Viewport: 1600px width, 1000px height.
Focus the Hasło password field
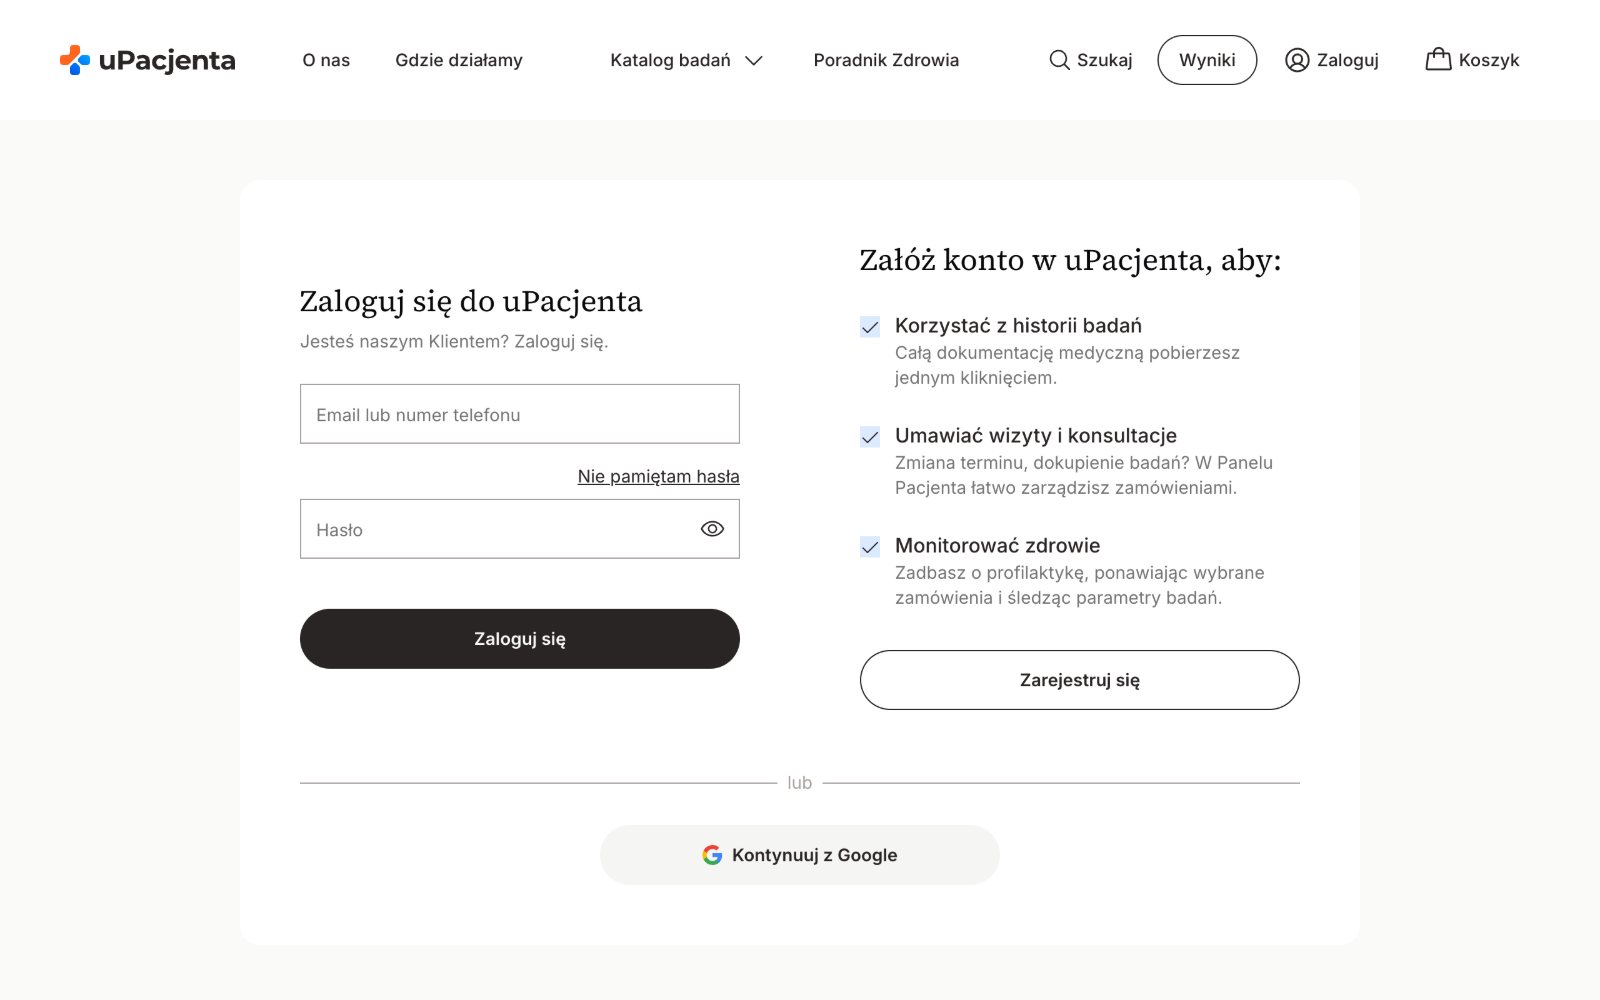[520, 529]
